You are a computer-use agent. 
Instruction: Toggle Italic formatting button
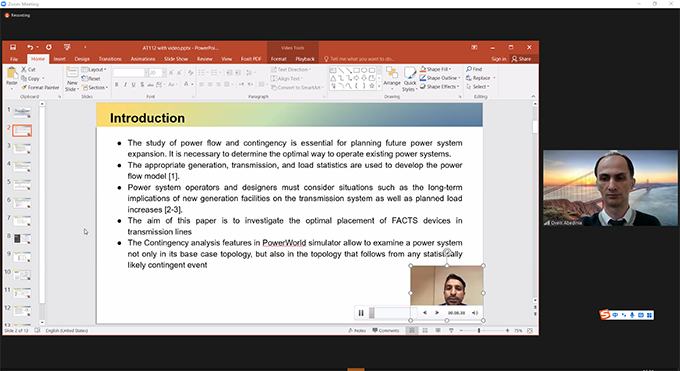125,85
